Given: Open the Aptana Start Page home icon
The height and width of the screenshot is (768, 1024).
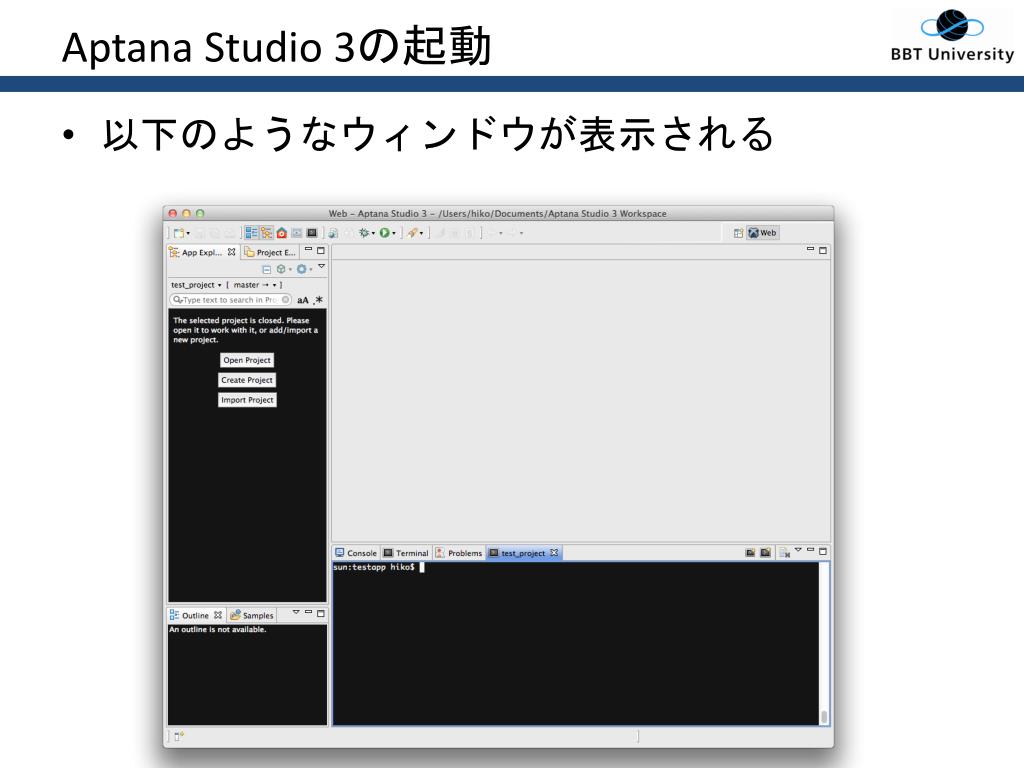Looking at the screenshot, I should pos(281,233).
